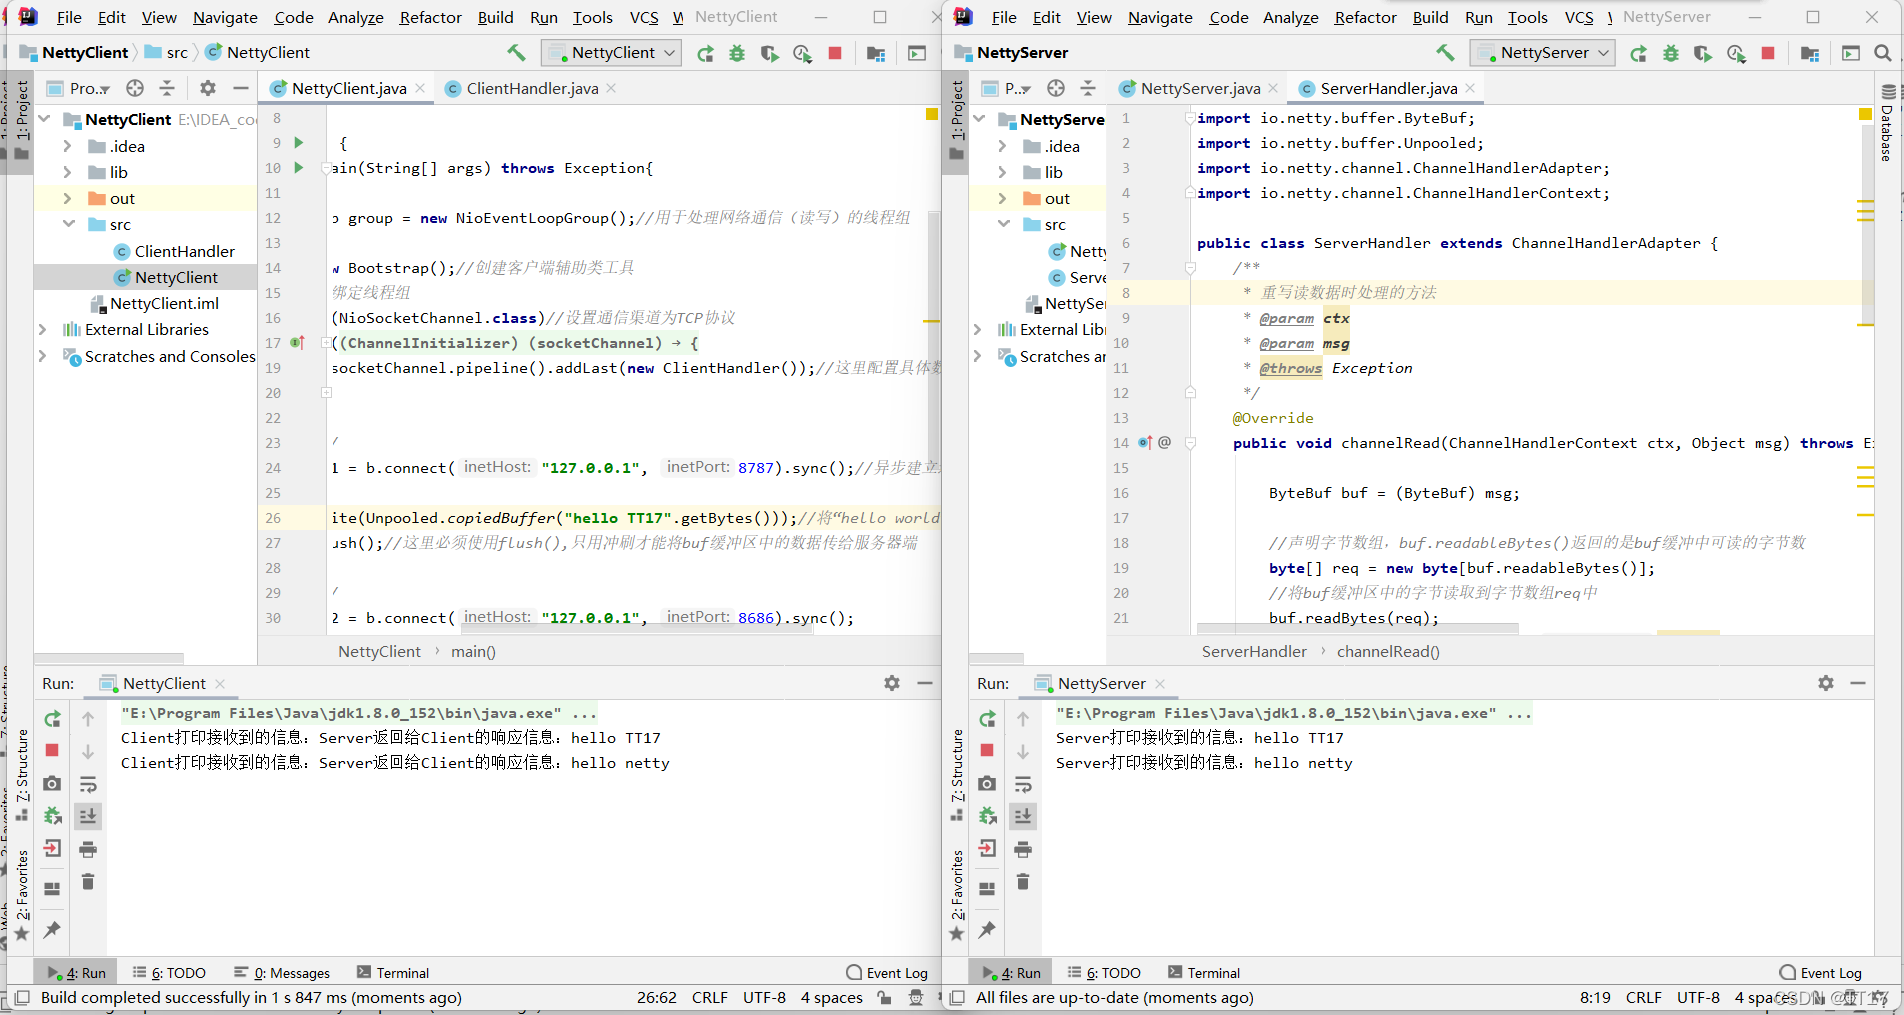The width and height of the screenshot is (1904, 1015).
Task: Click horizontal scrollbar in NettyServer editor
Action: 1358,629
